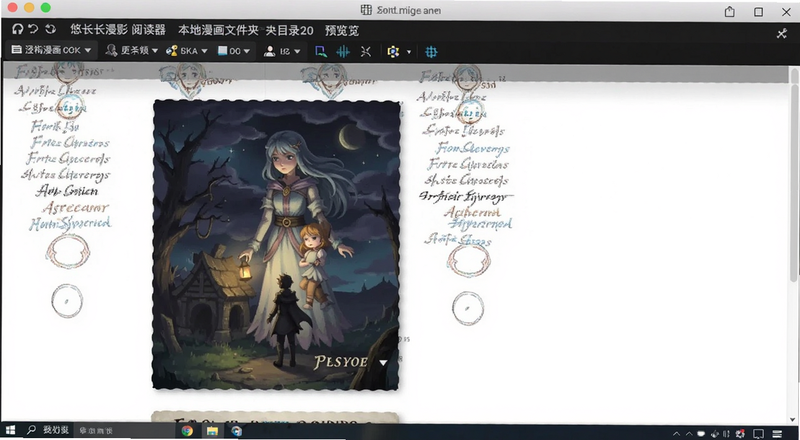The width and height of the screenshot is (800, 440).
Task: Click the taskbar search magnifier icon
Action: coord(31,430)
